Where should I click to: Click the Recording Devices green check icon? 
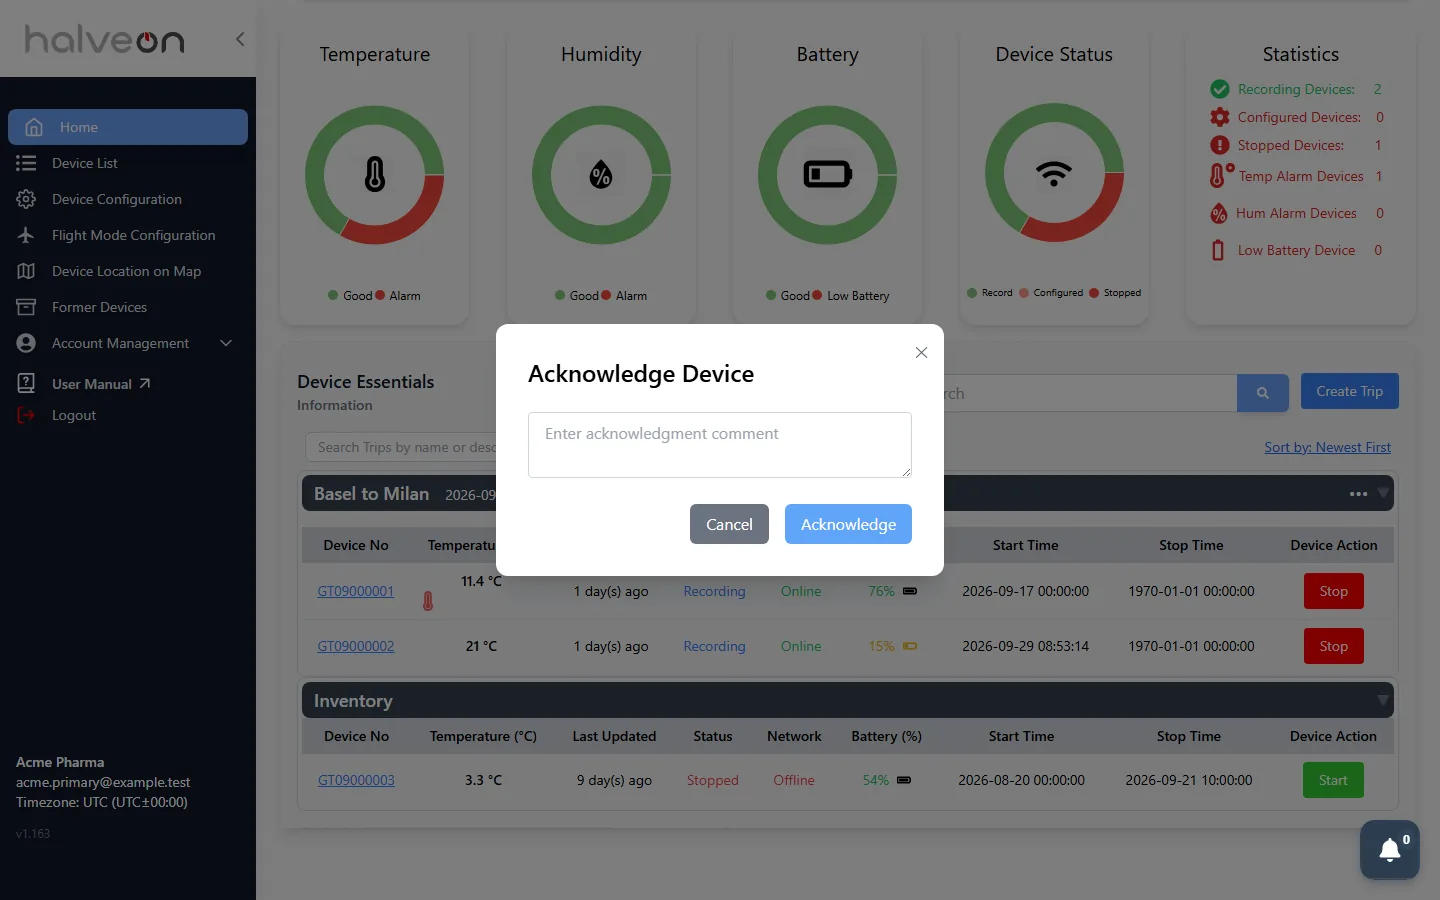pyautogui.click(x=1219, y=89)
